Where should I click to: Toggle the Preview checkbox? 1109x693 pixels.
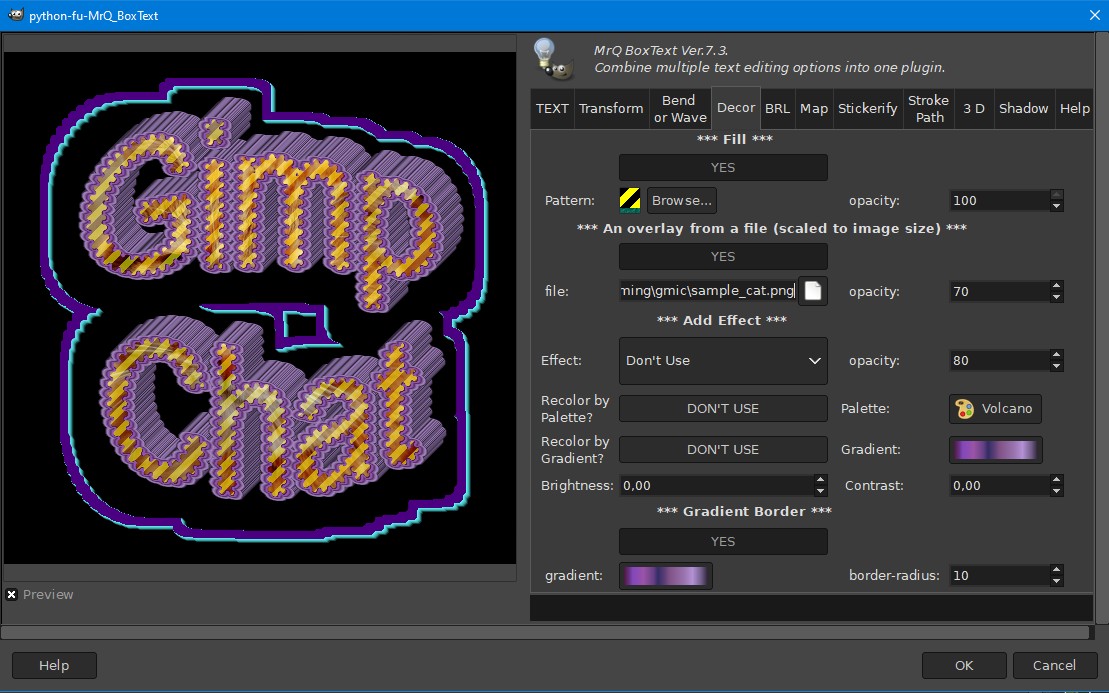(11, 595)
